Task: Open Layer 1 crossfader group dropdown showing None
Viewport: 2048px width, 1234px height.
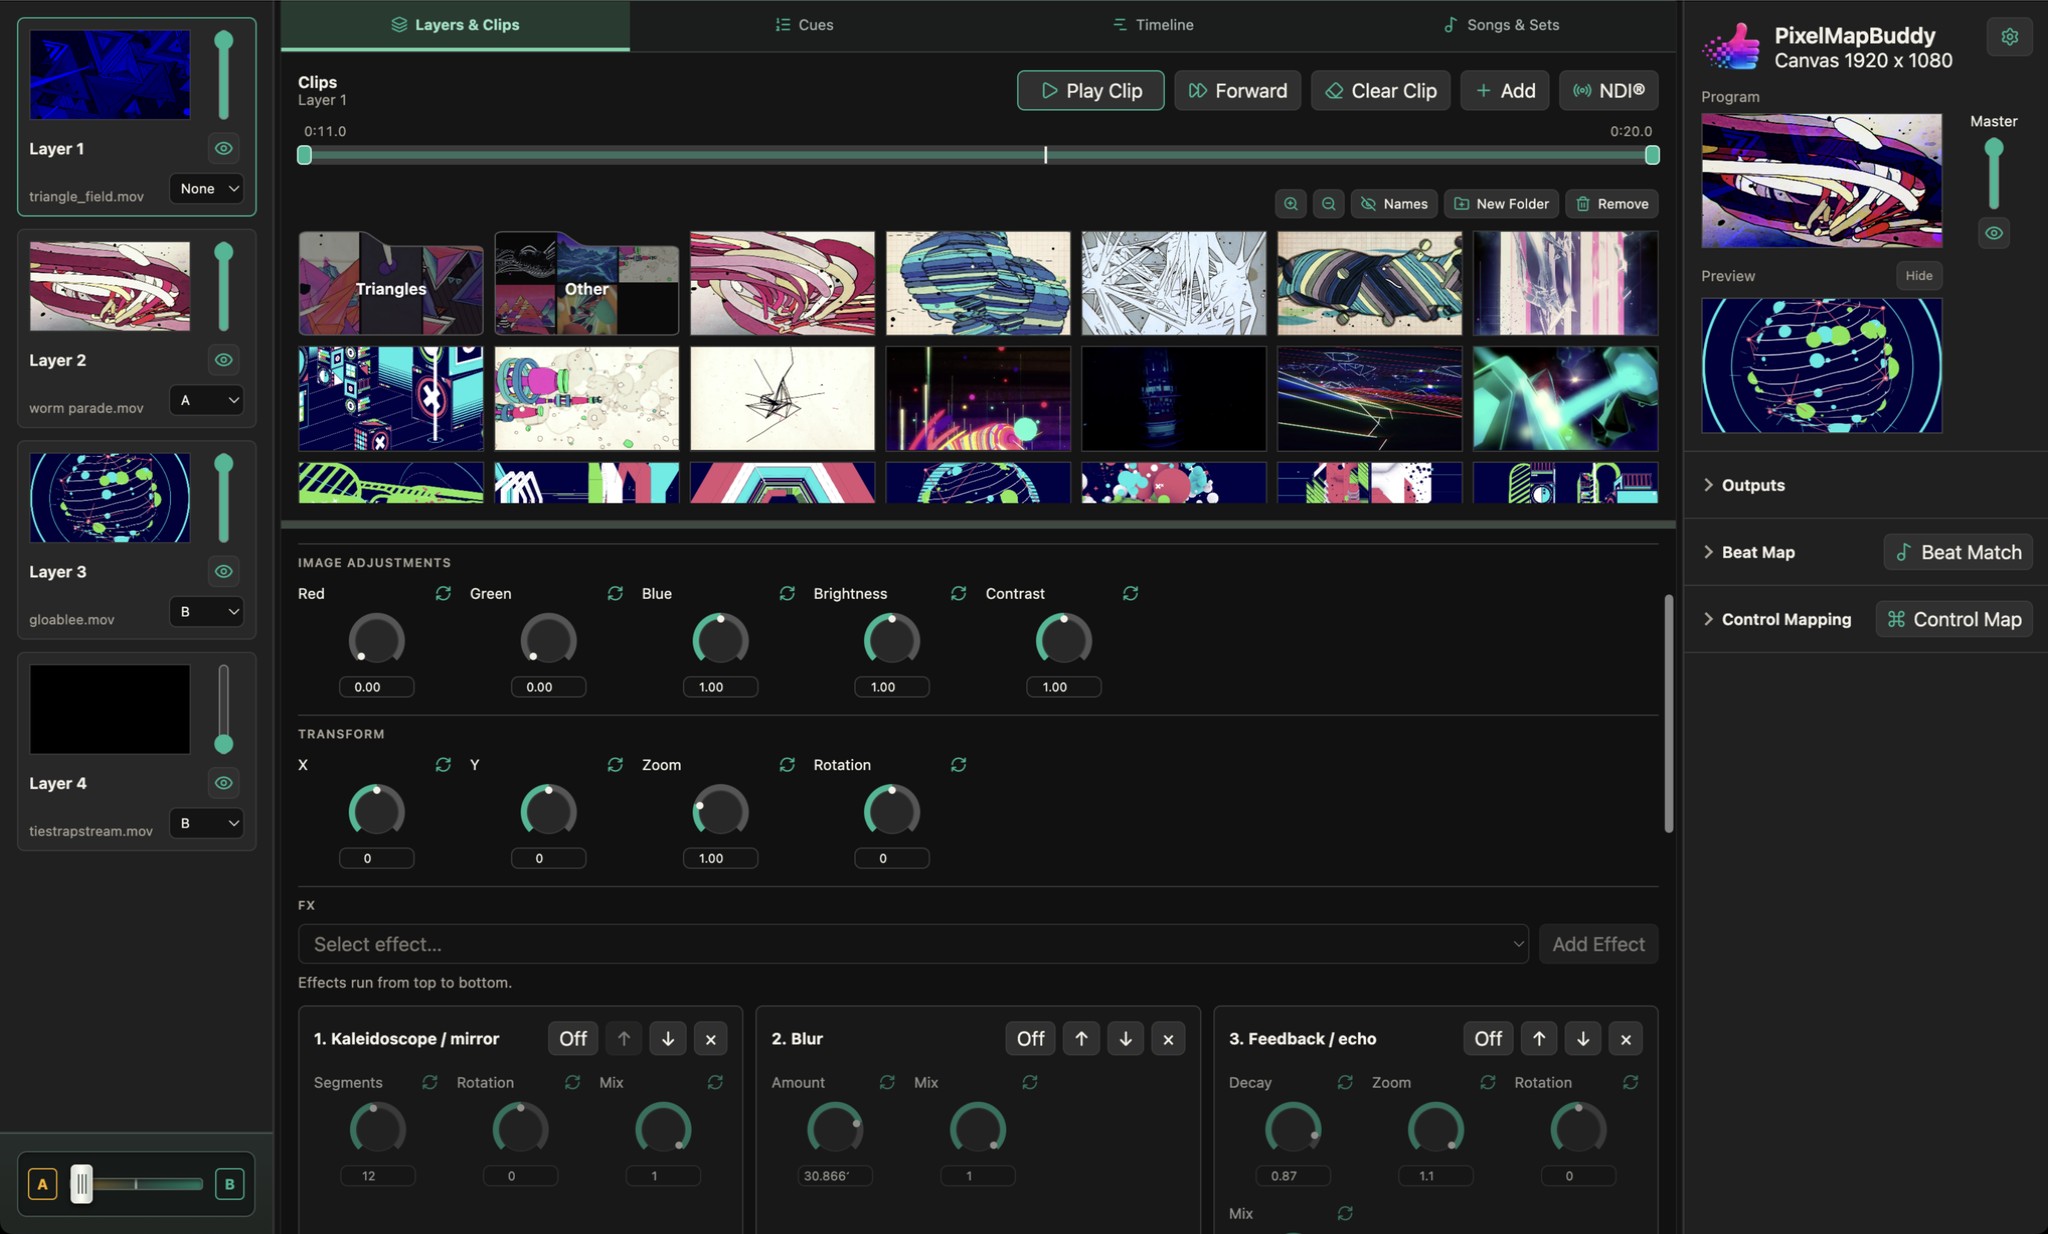Action: (207, 189)
